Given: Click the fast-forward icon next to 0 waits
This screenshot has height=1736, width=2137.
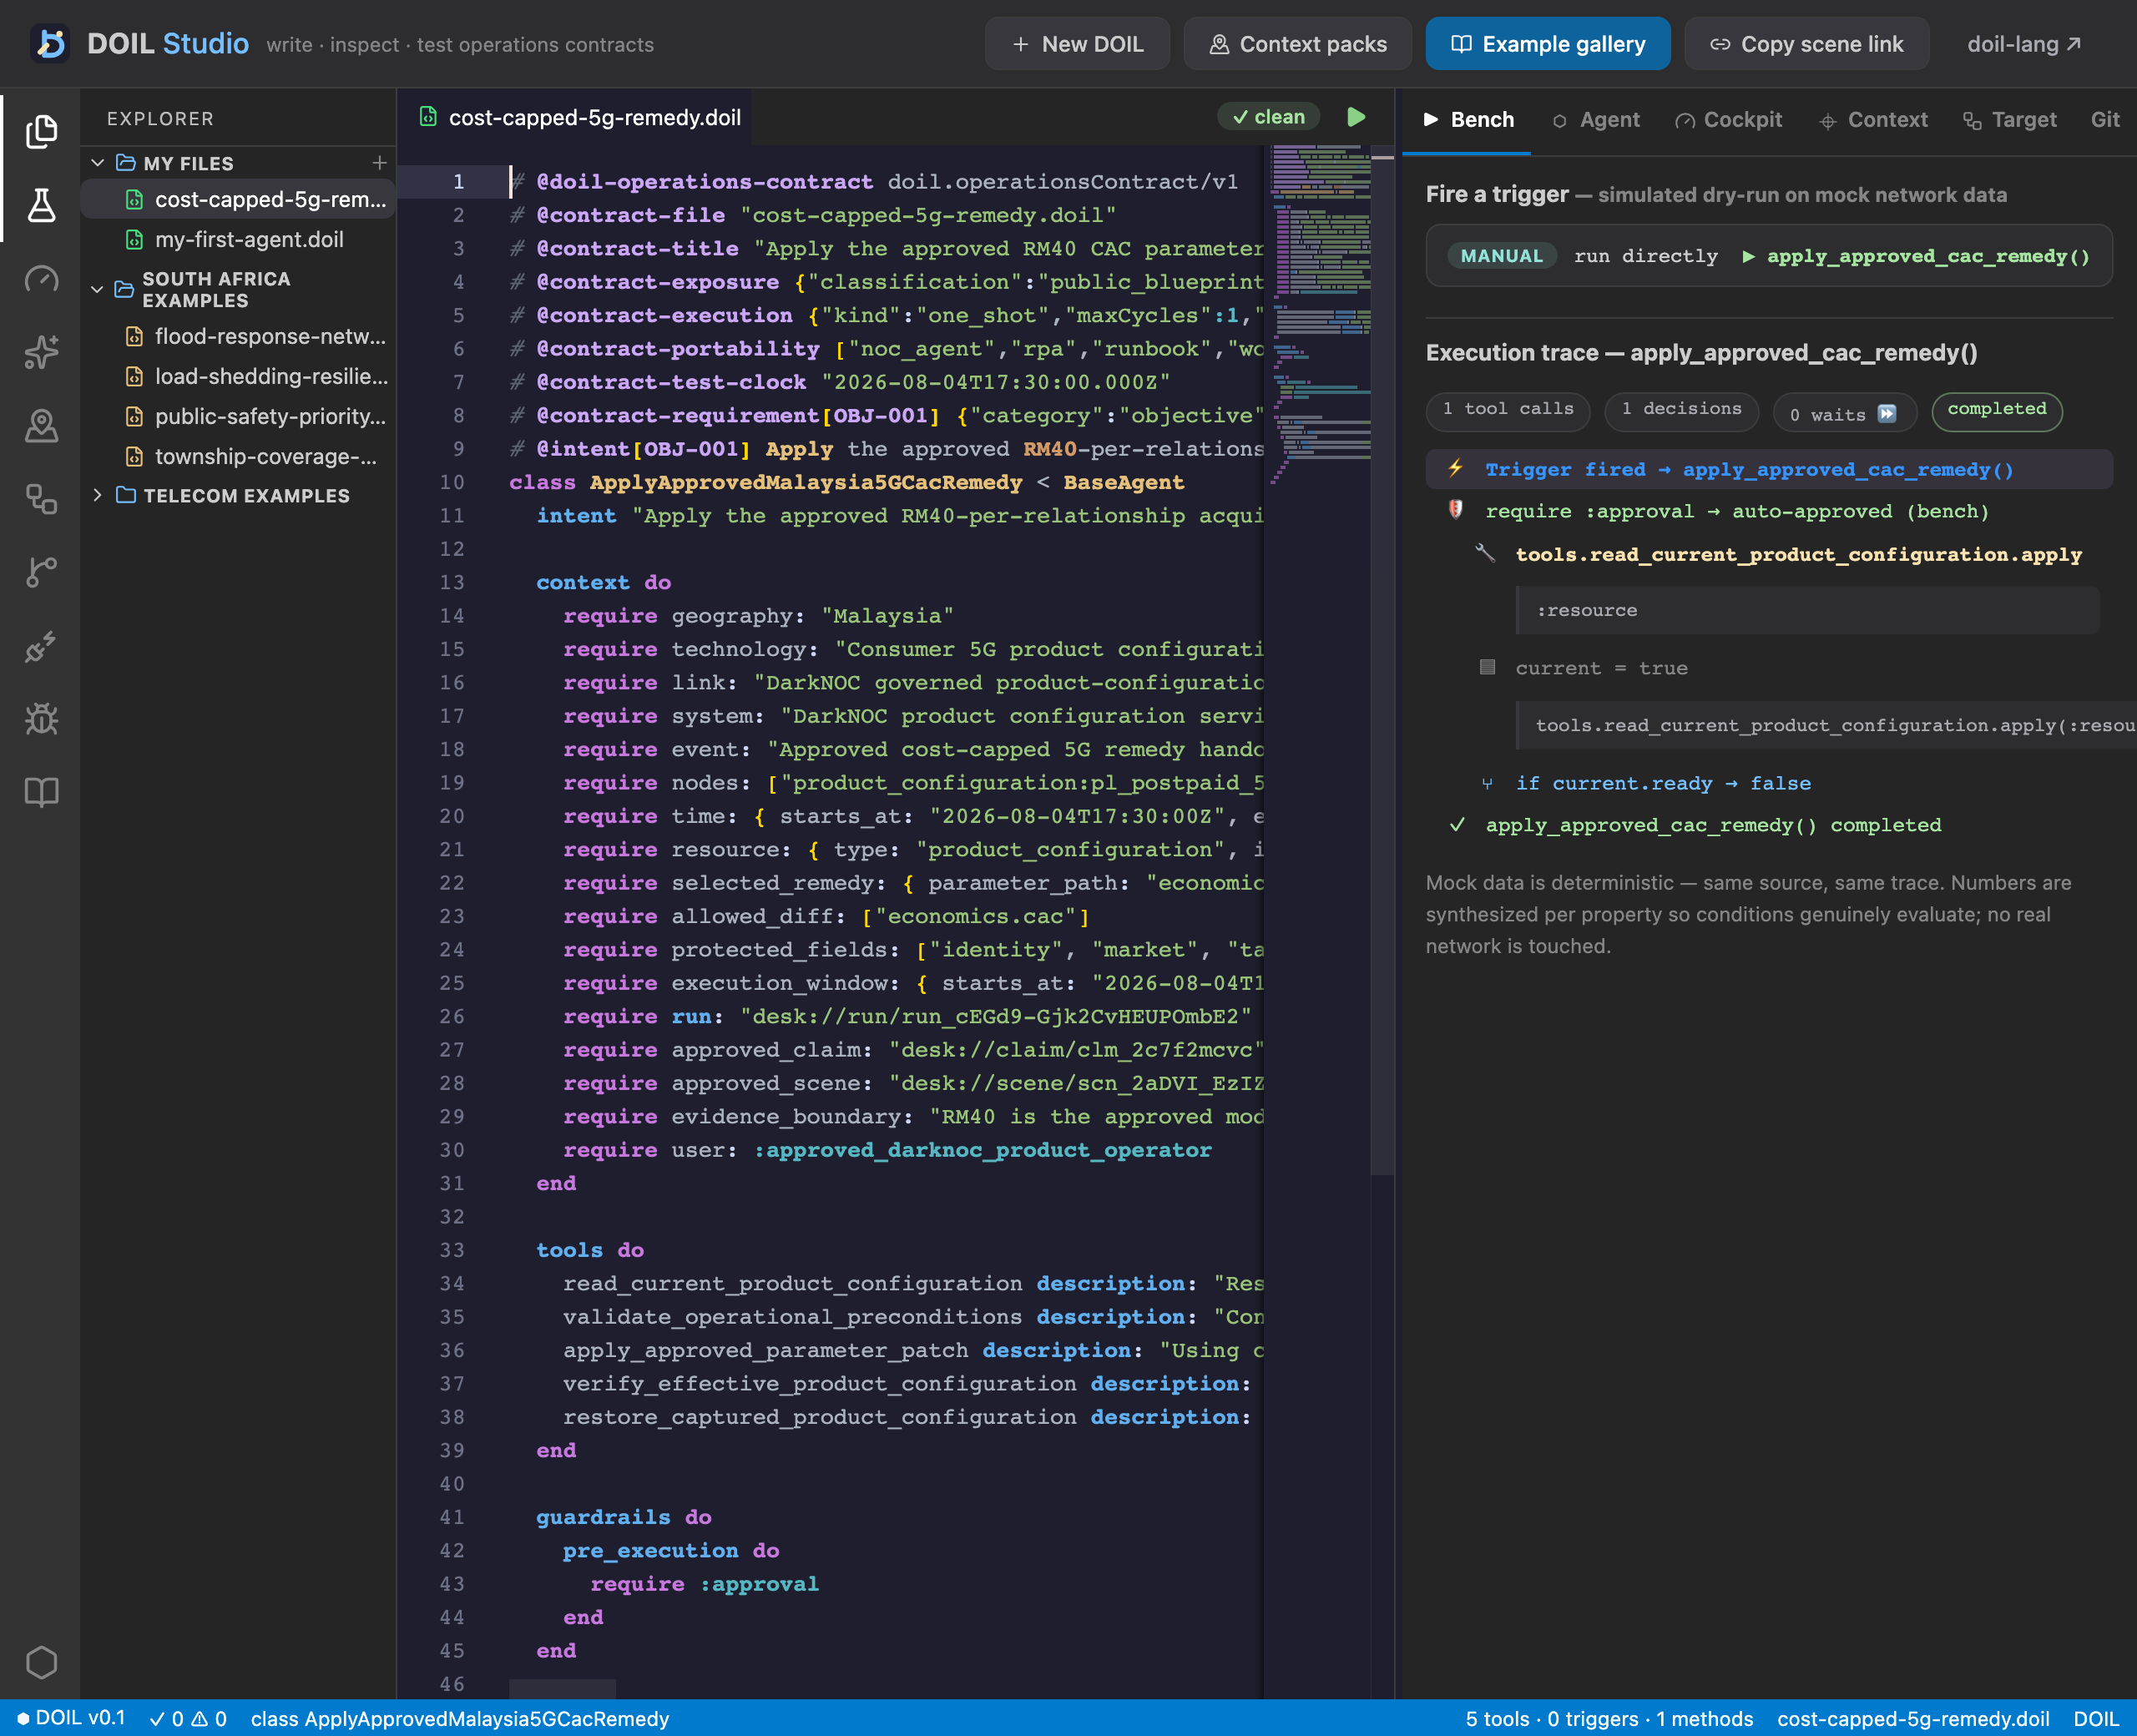Looking at the screenshot, I should coord(1887,414).
